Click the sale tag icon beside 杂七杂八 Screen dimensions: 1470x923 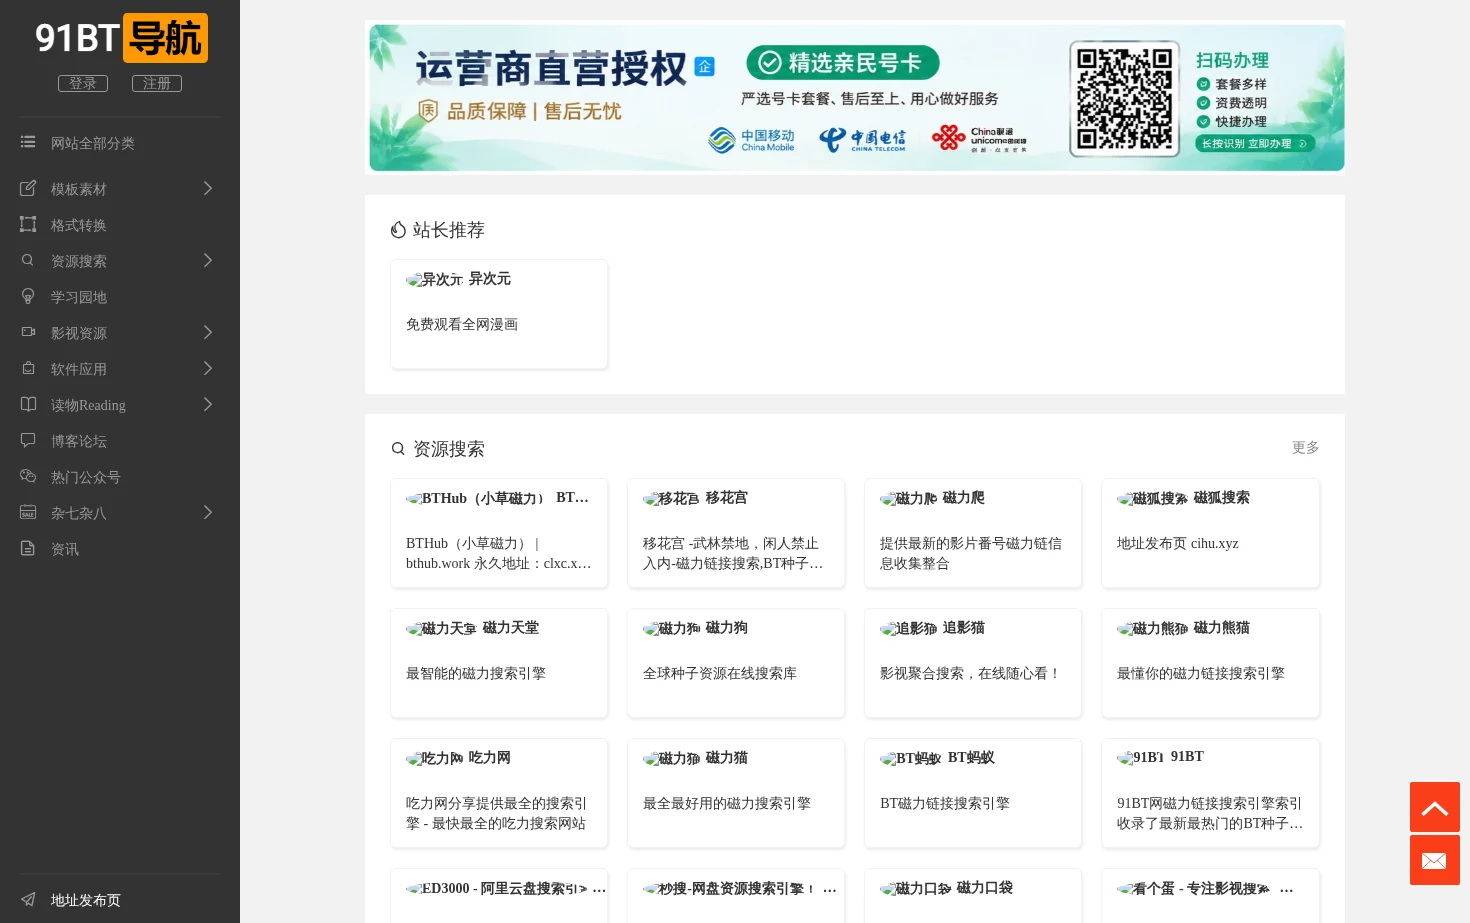28,512
